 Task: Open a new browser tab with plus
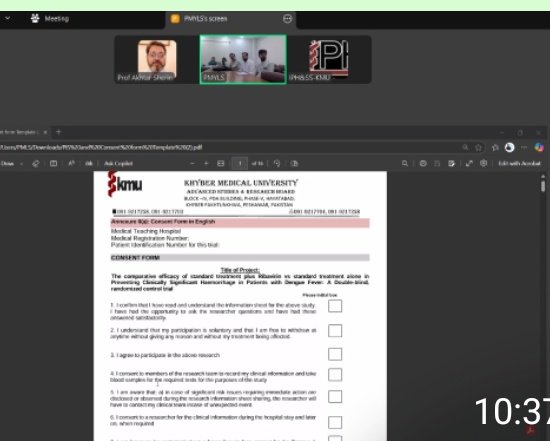59,132
